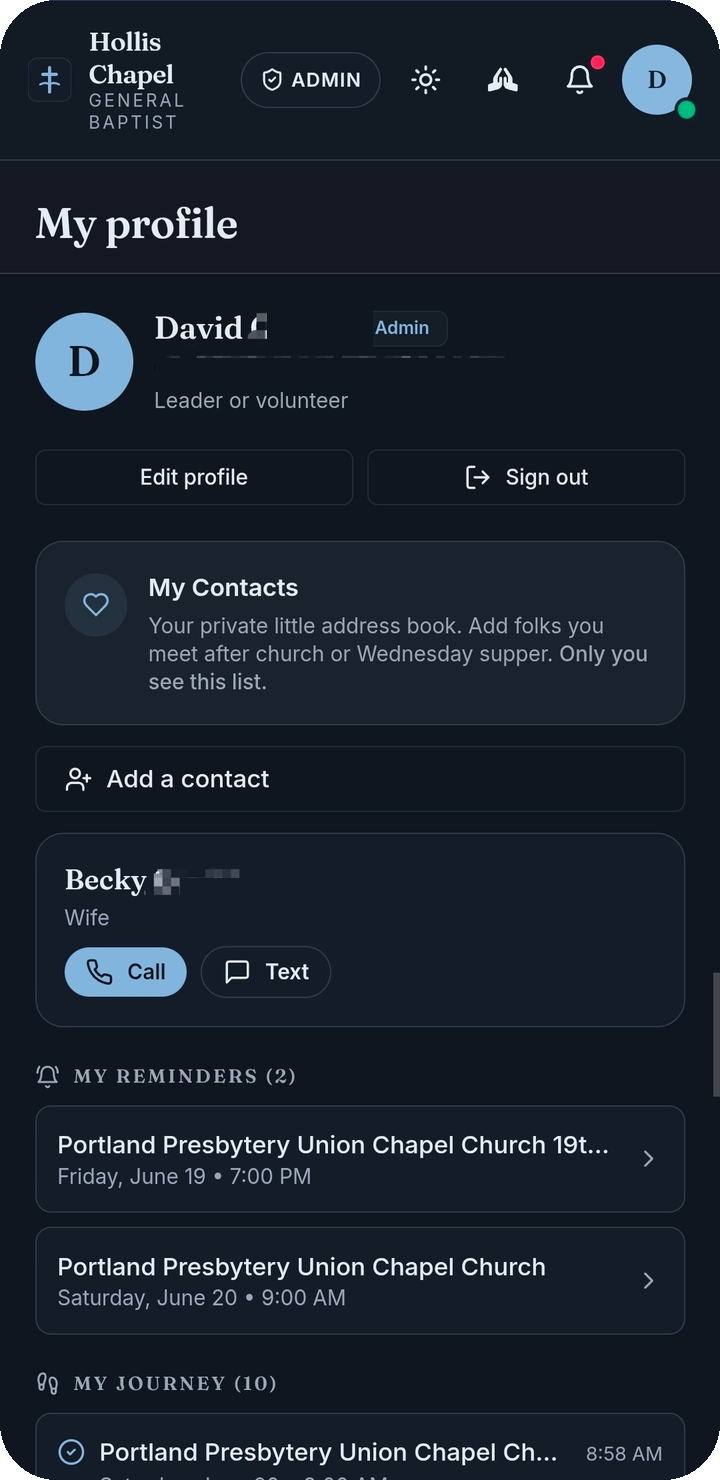Toggle light mode with the sun icon

[426, 80]
